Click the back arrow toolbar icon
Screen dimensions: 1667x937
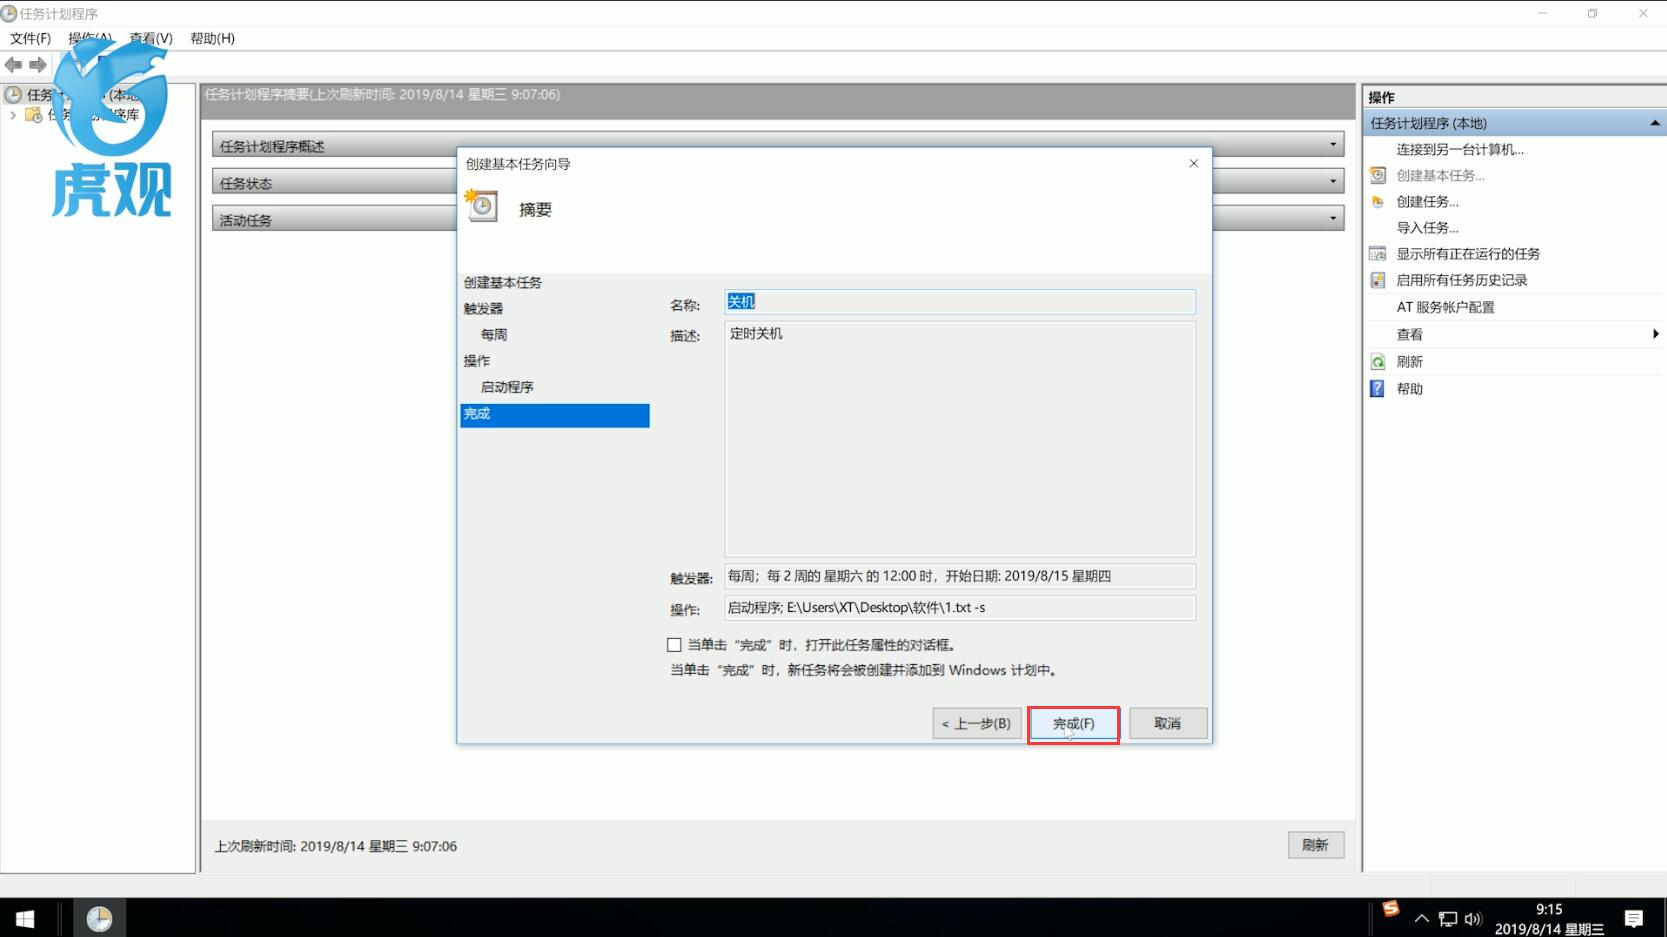click(13, 65)
